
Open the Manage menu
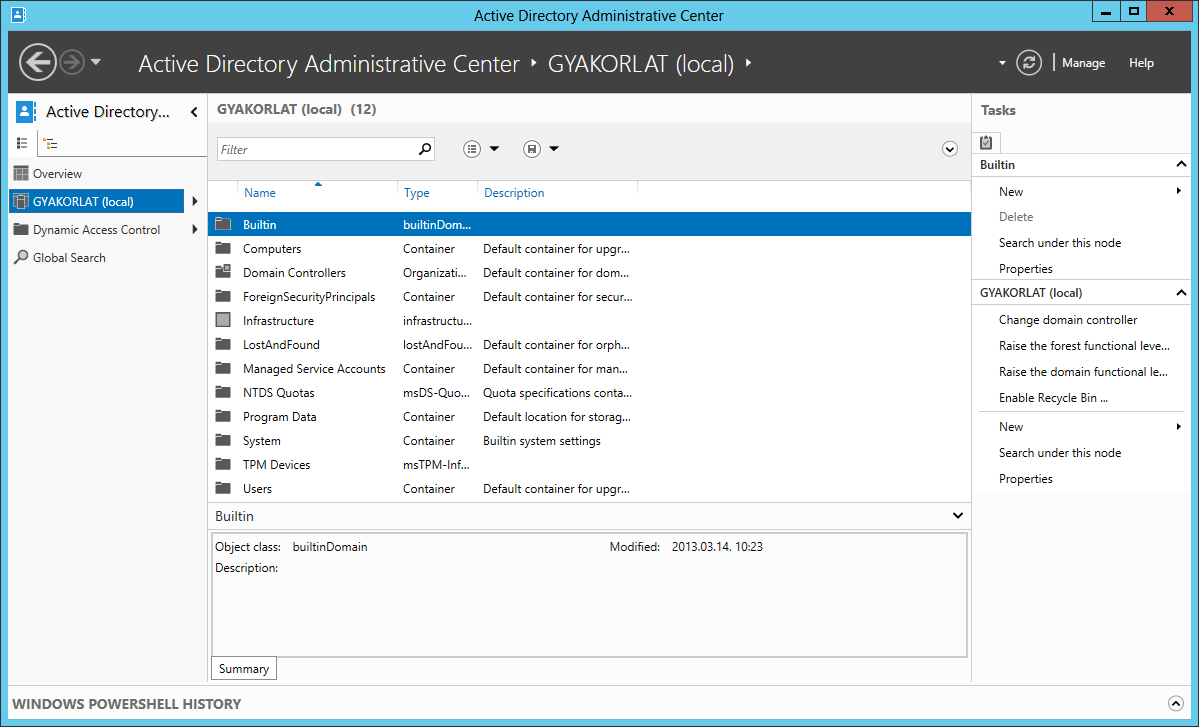[x=1083, y=63]
